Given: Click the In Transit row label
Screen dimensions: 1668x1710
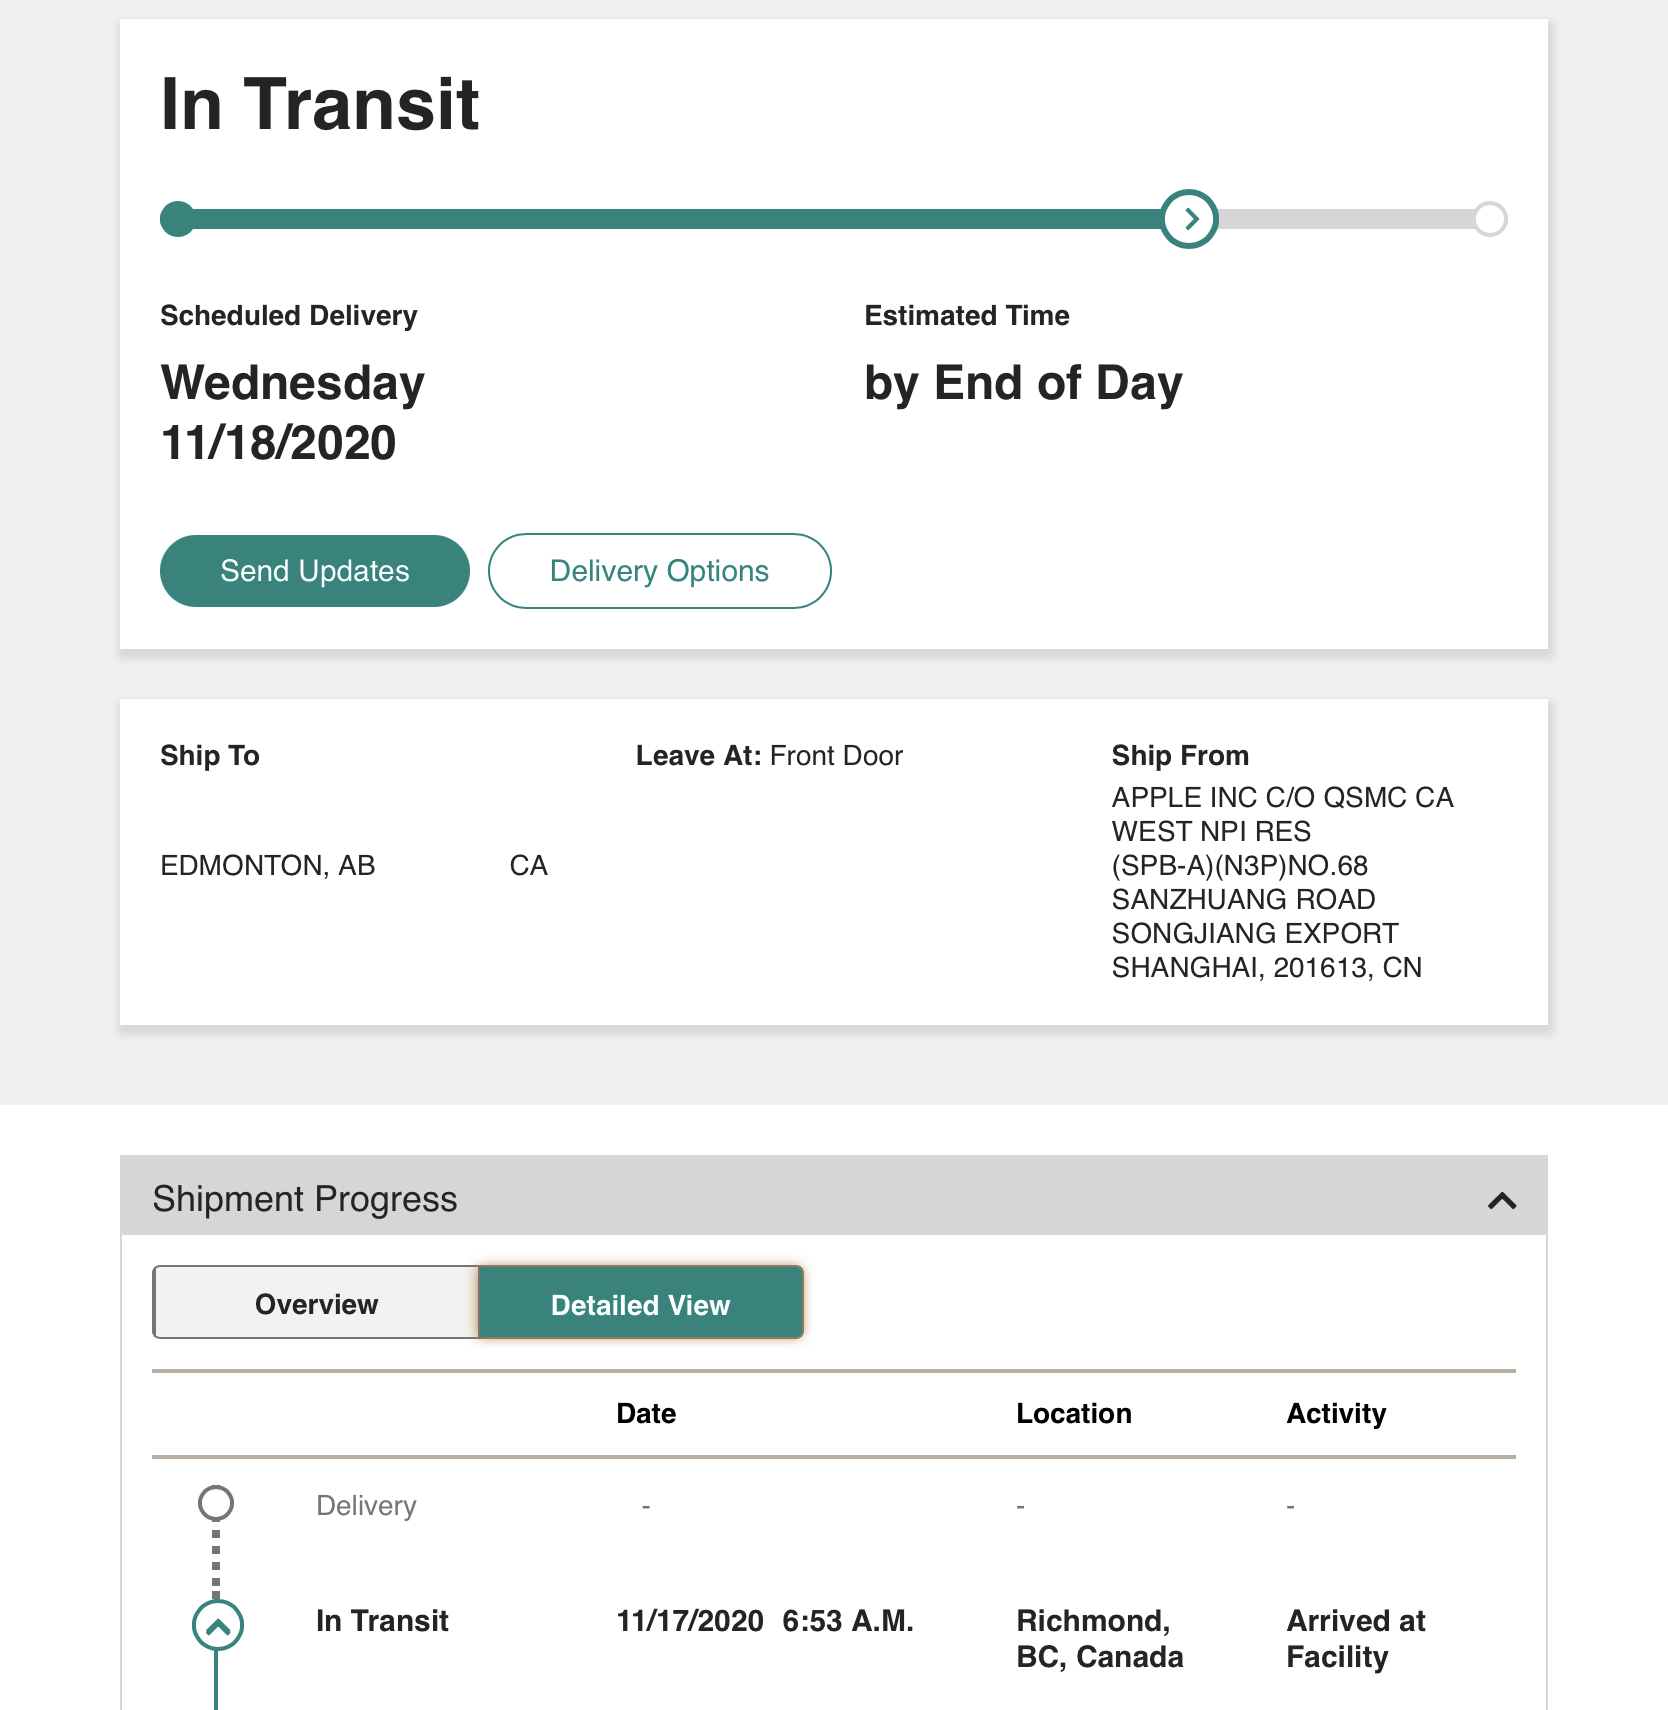Looking at the screenshot, I should [382, 1620].
